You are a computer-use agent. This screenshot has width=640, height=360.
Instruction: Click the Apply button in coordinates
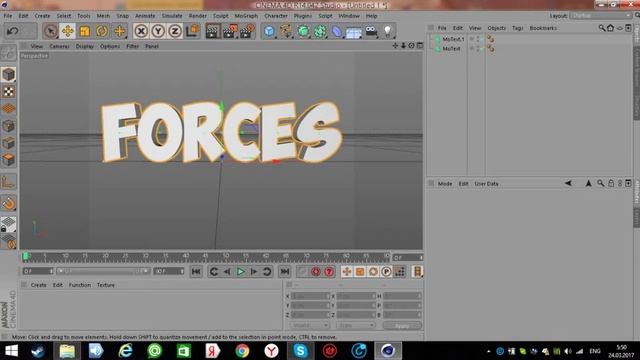402,325
